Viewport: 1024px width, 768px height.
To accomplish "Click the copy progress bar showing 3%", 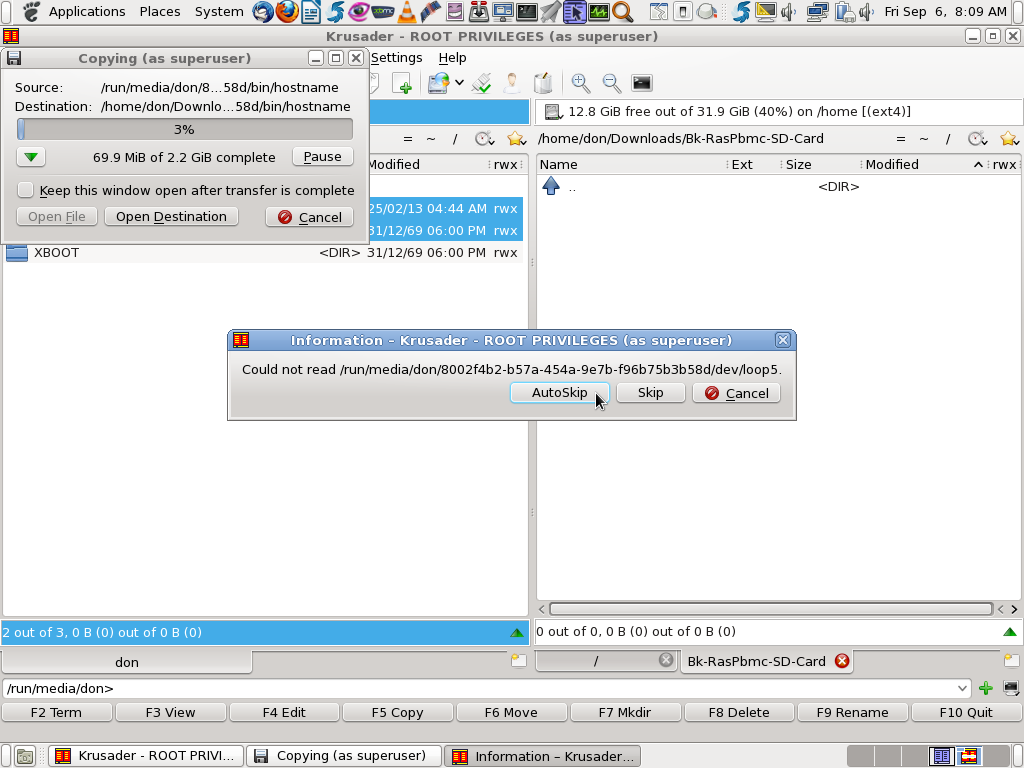I will point(184,129).
